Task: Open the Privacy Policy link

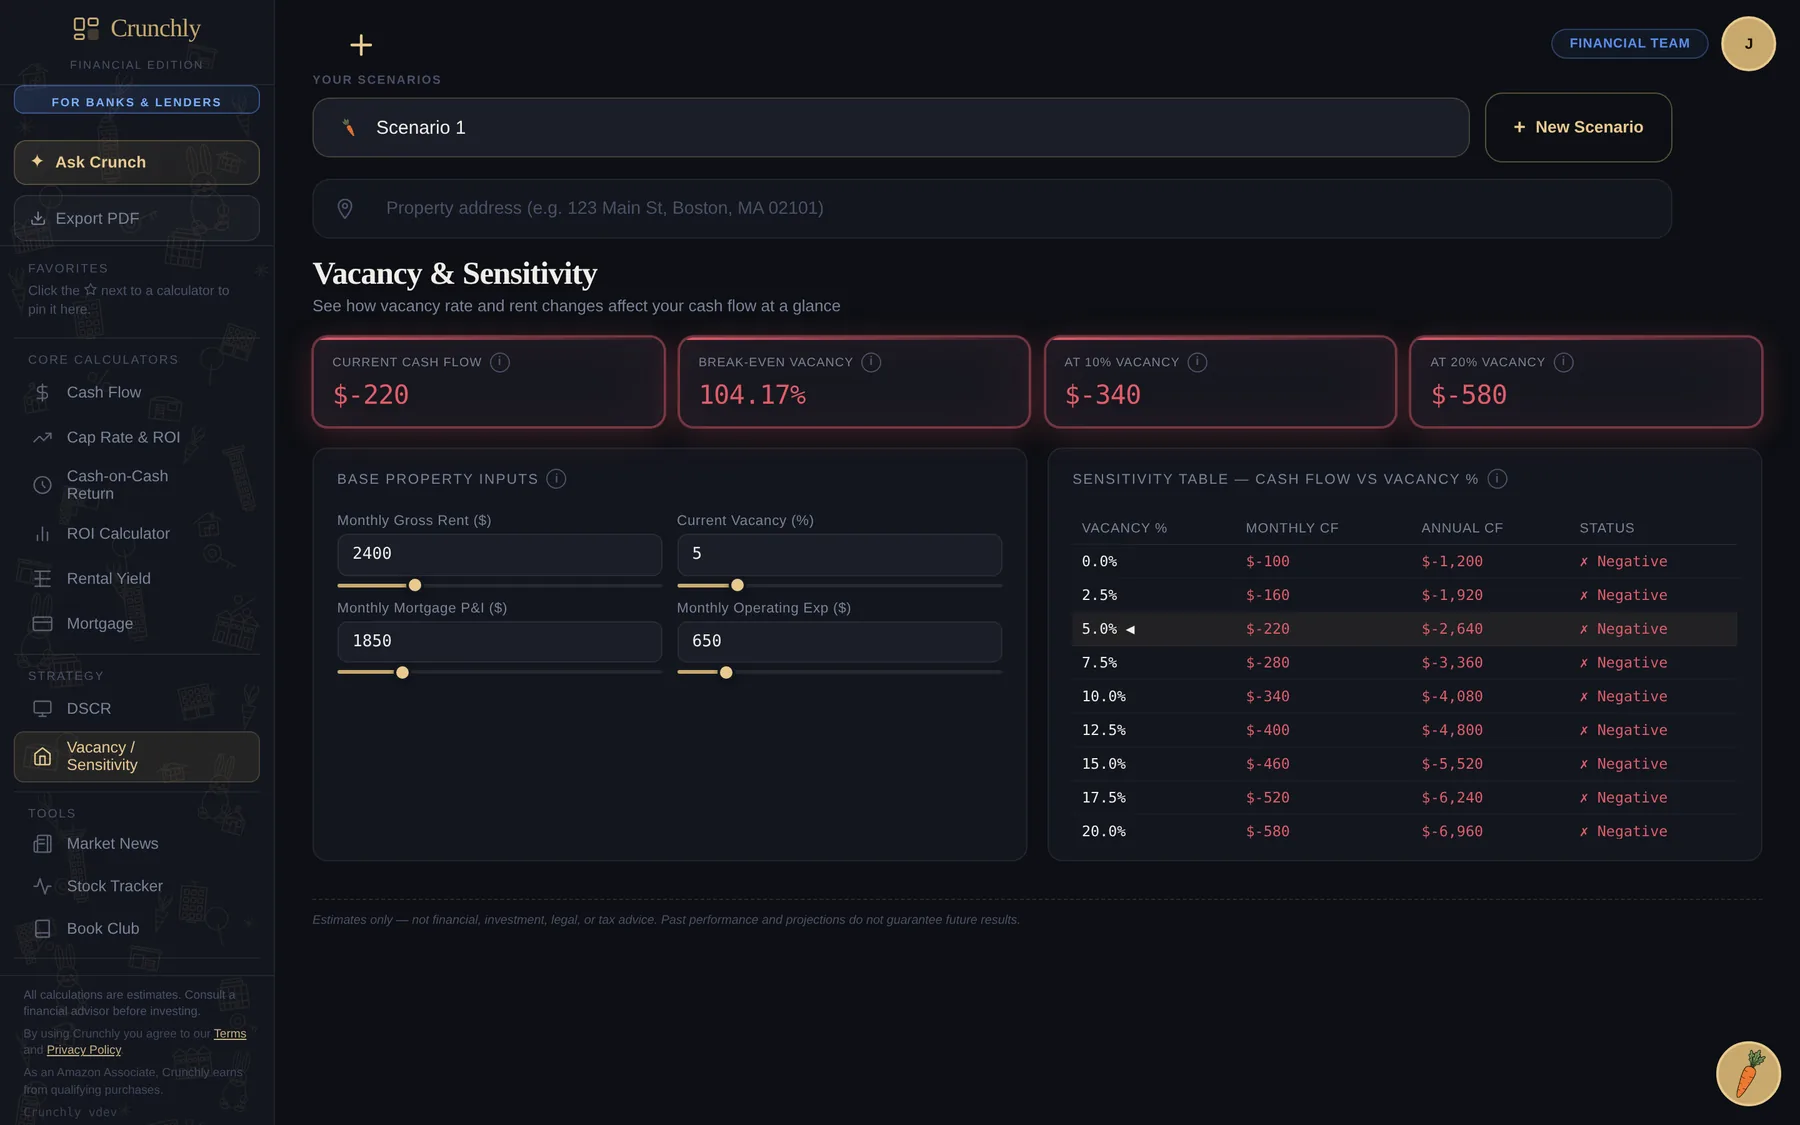Action: point(84,1050)
